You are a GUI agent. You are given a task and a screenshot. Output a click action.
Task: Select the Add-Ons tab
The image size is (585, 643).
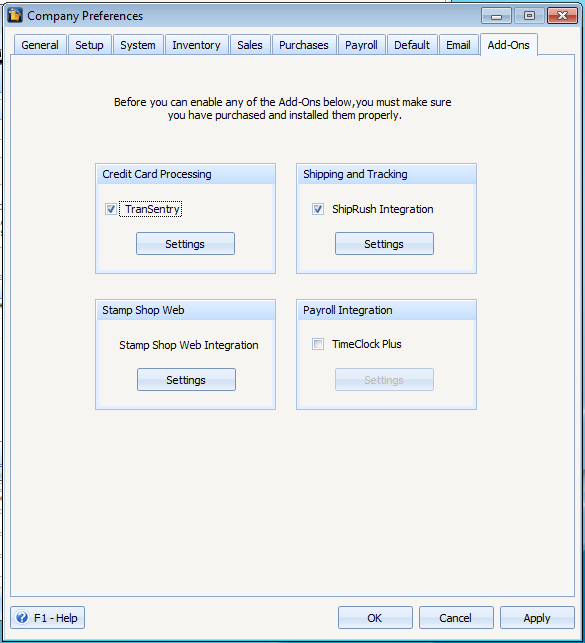click(x=509, y=45)
